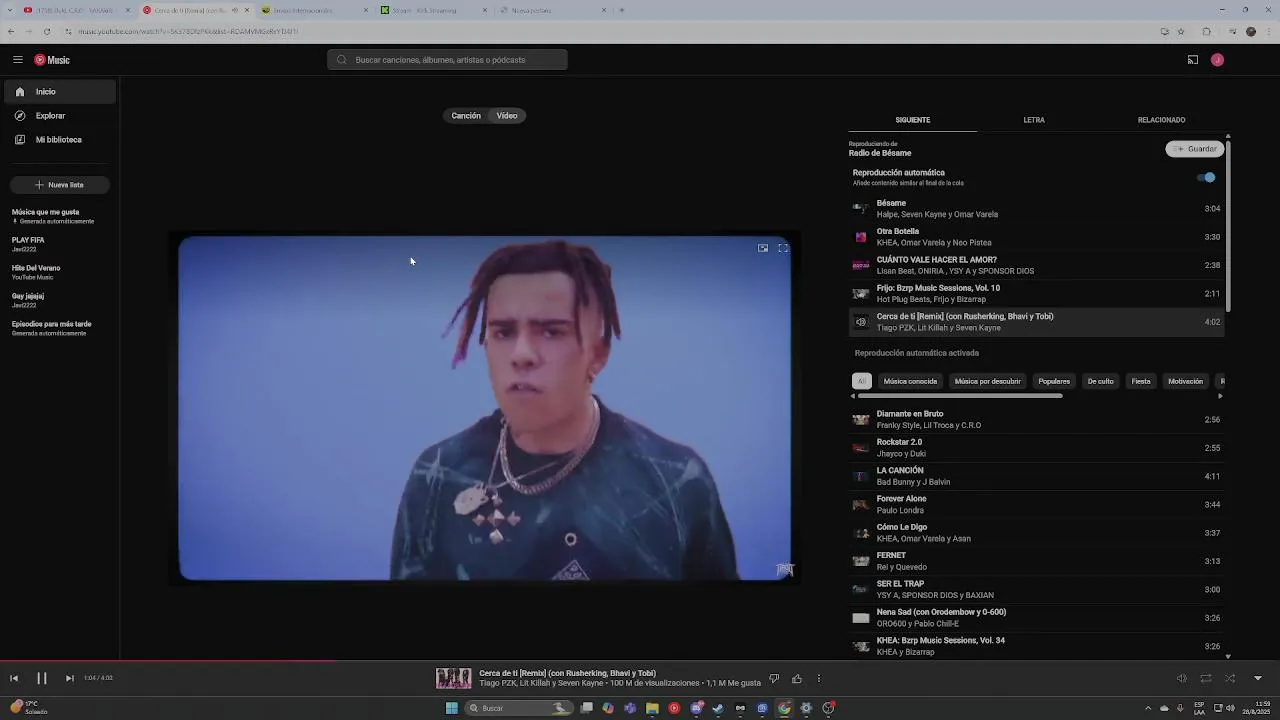The width and height of the screenshot is (1280, 720).
Task: Open Explorar in sidebar
Action: [60, 116]
